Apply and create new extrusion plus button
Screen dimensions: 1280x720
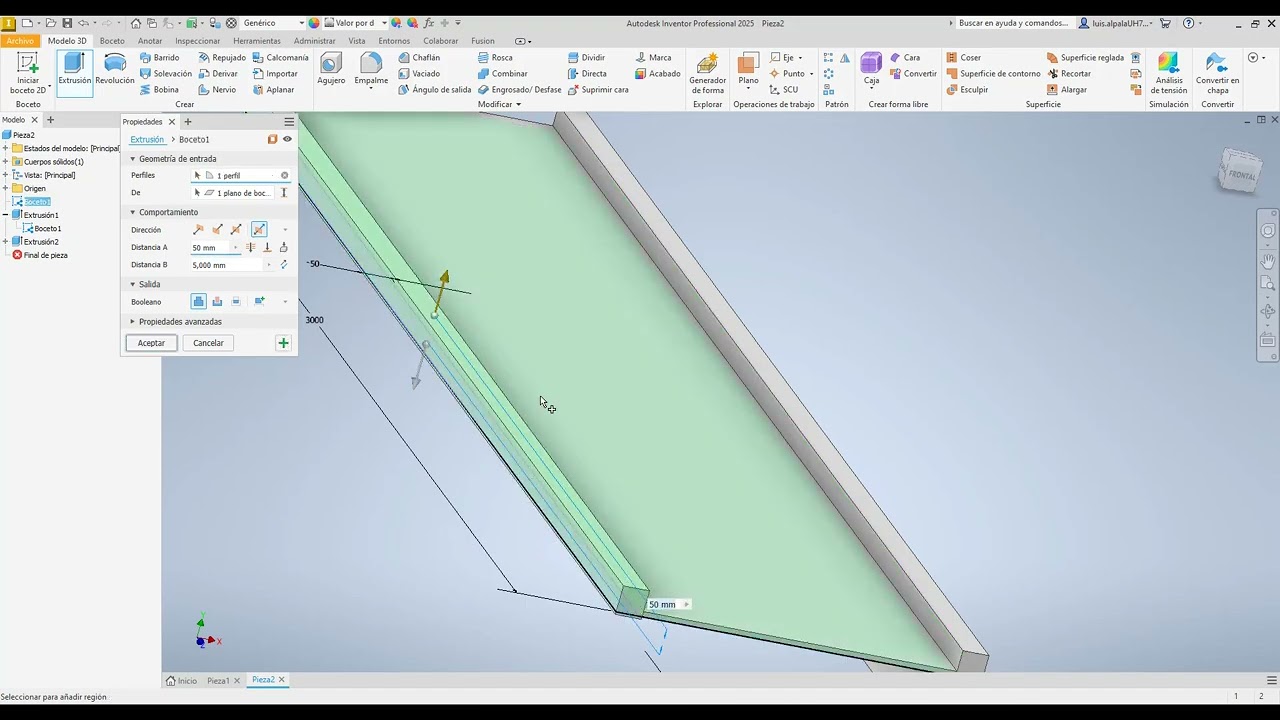click(283, 343)
